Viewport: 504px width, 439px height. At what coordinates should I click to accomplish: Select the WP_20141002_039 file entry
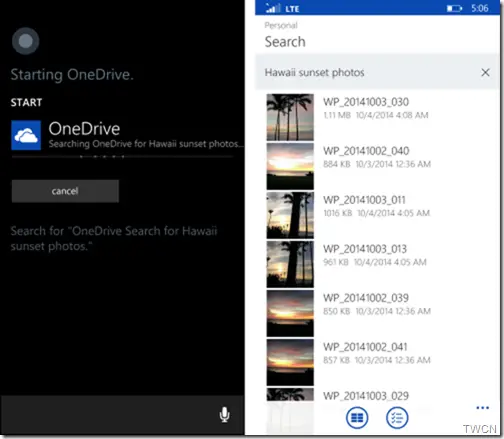coord(377,313)
